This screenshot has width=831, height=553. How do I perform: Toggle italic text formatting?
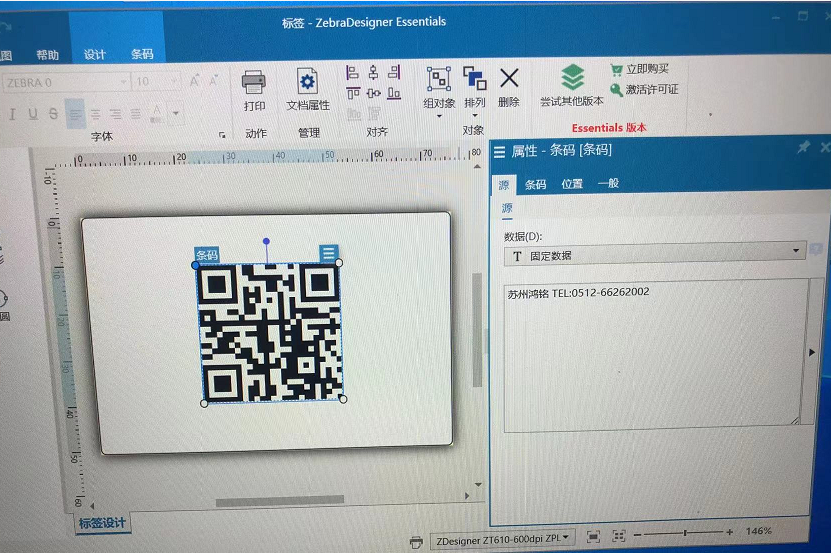[12, 113]
